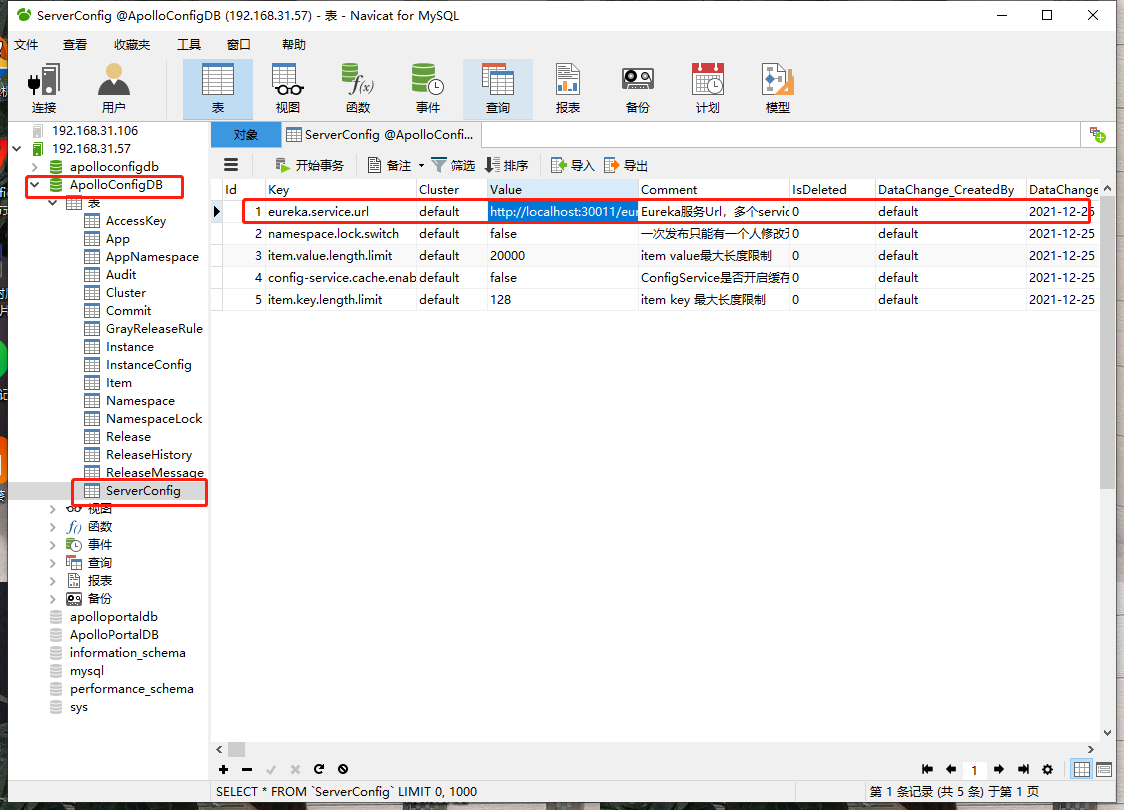
Task: Expand the 事件 tree node
Action: [x=53, y=545]
